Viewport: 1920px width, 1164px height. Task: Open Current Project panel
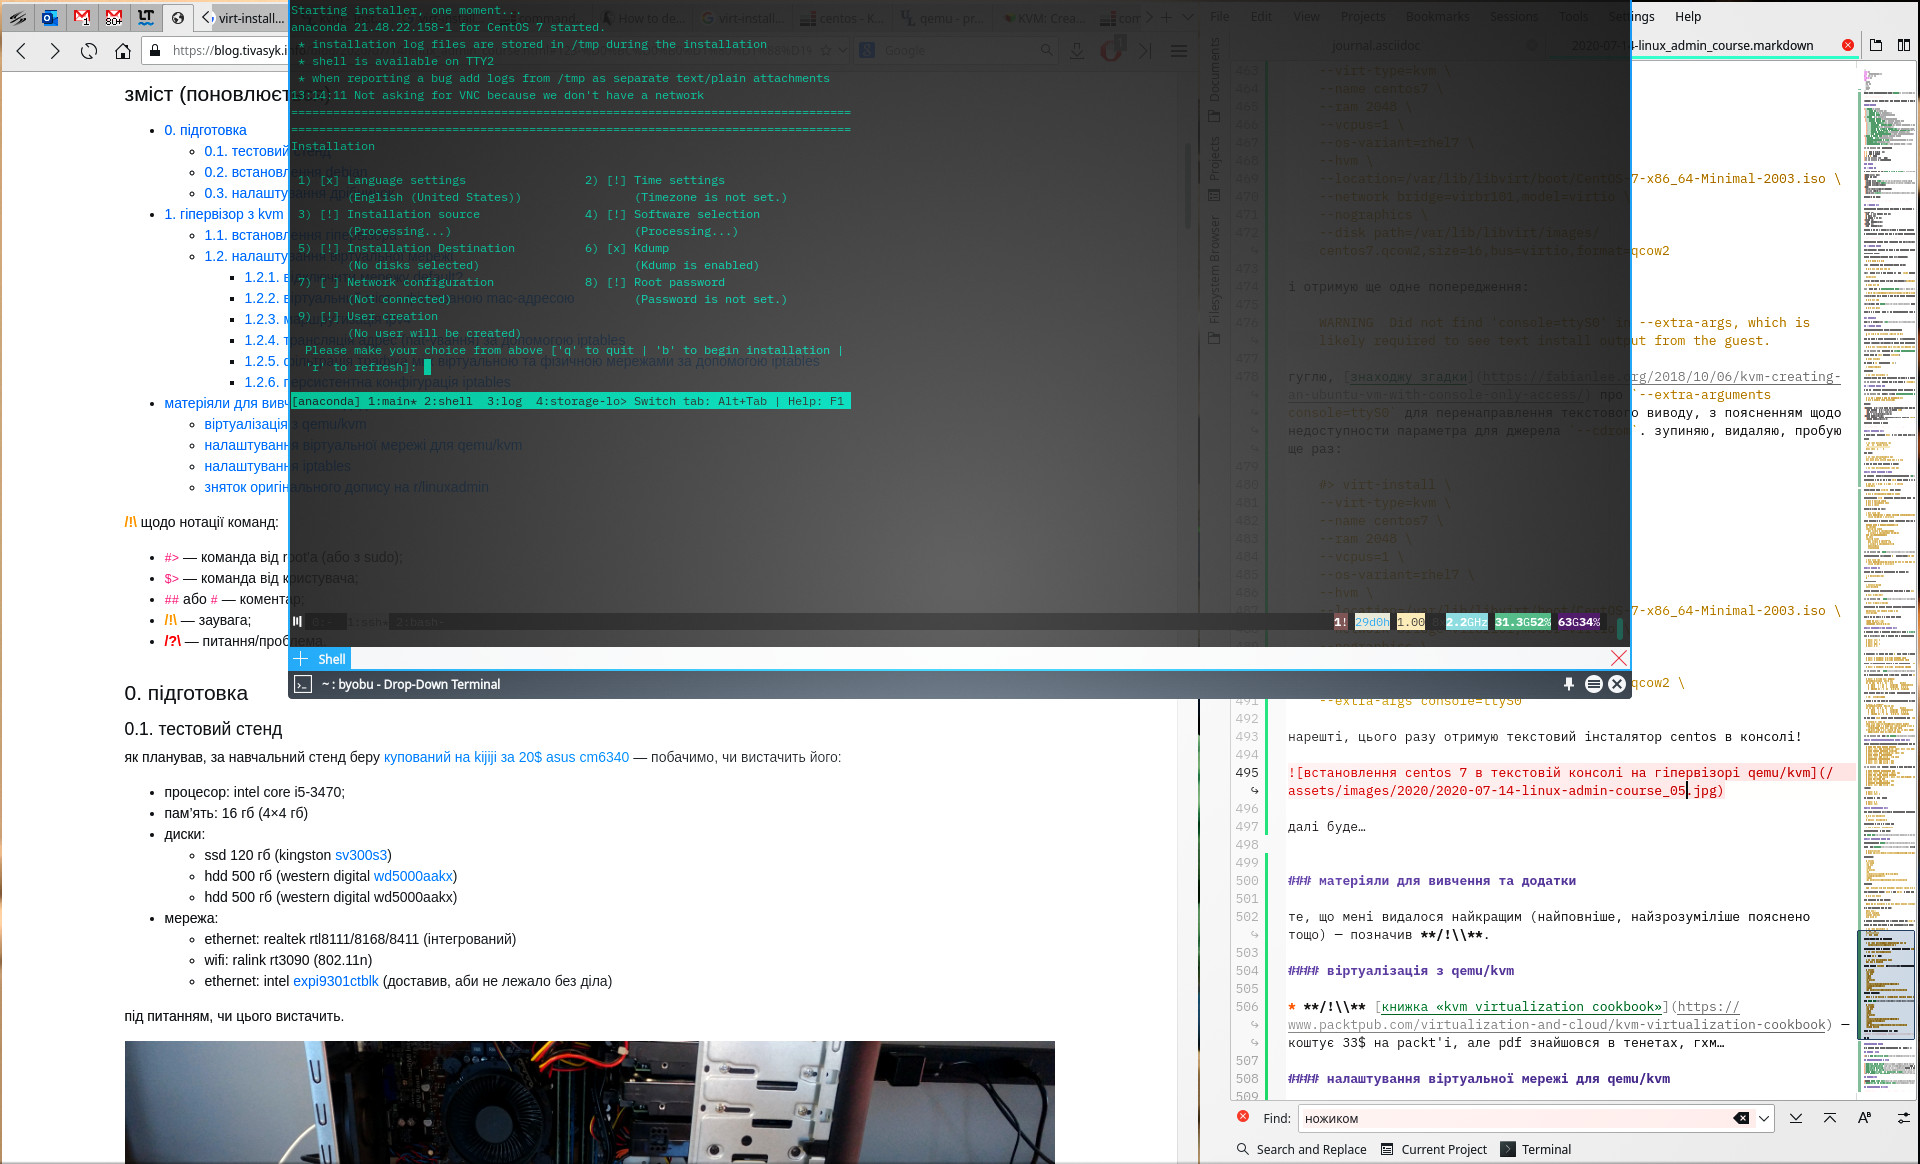click(1434, 1149)
